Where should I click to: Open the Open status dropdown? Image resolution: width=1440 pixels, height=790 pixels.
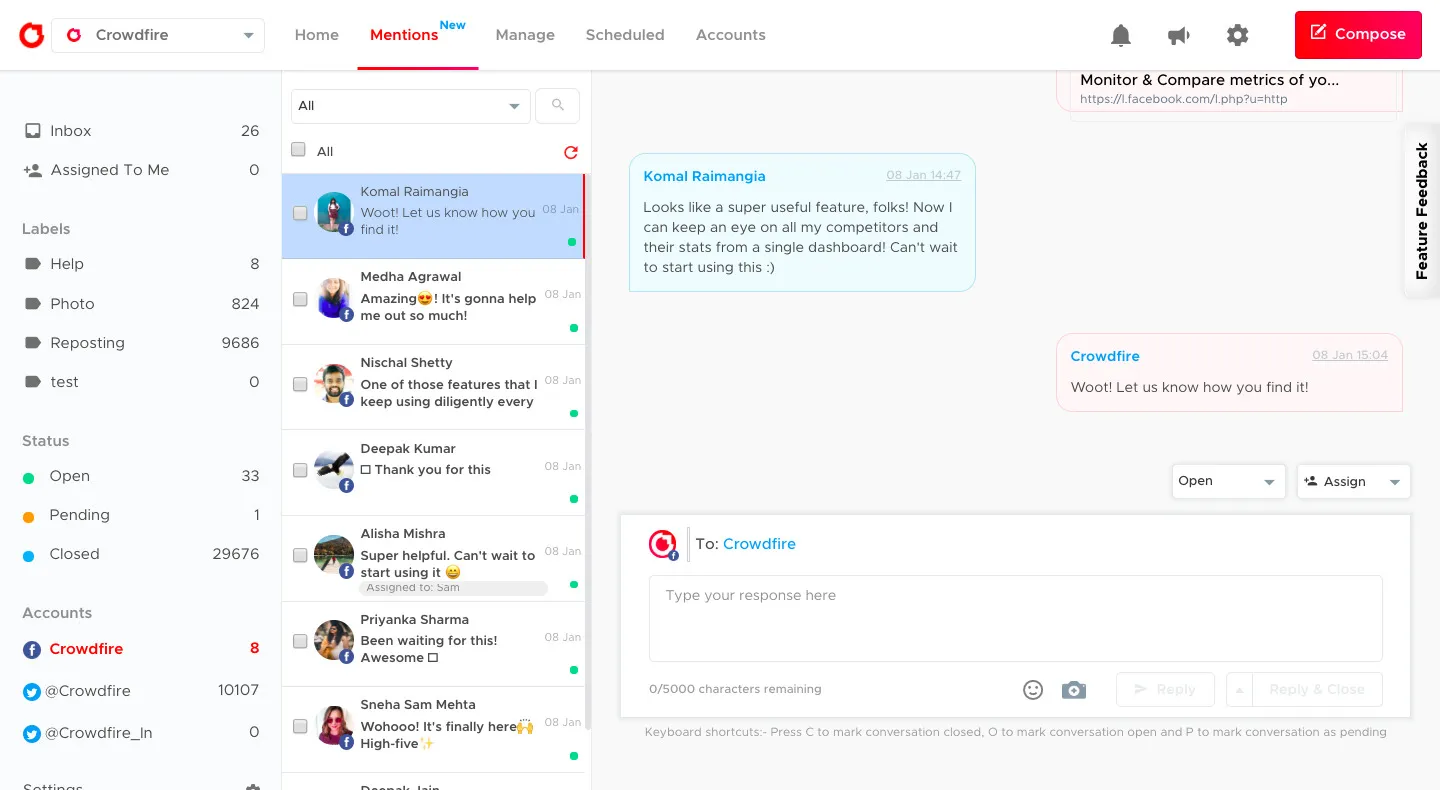point(1229,481)
